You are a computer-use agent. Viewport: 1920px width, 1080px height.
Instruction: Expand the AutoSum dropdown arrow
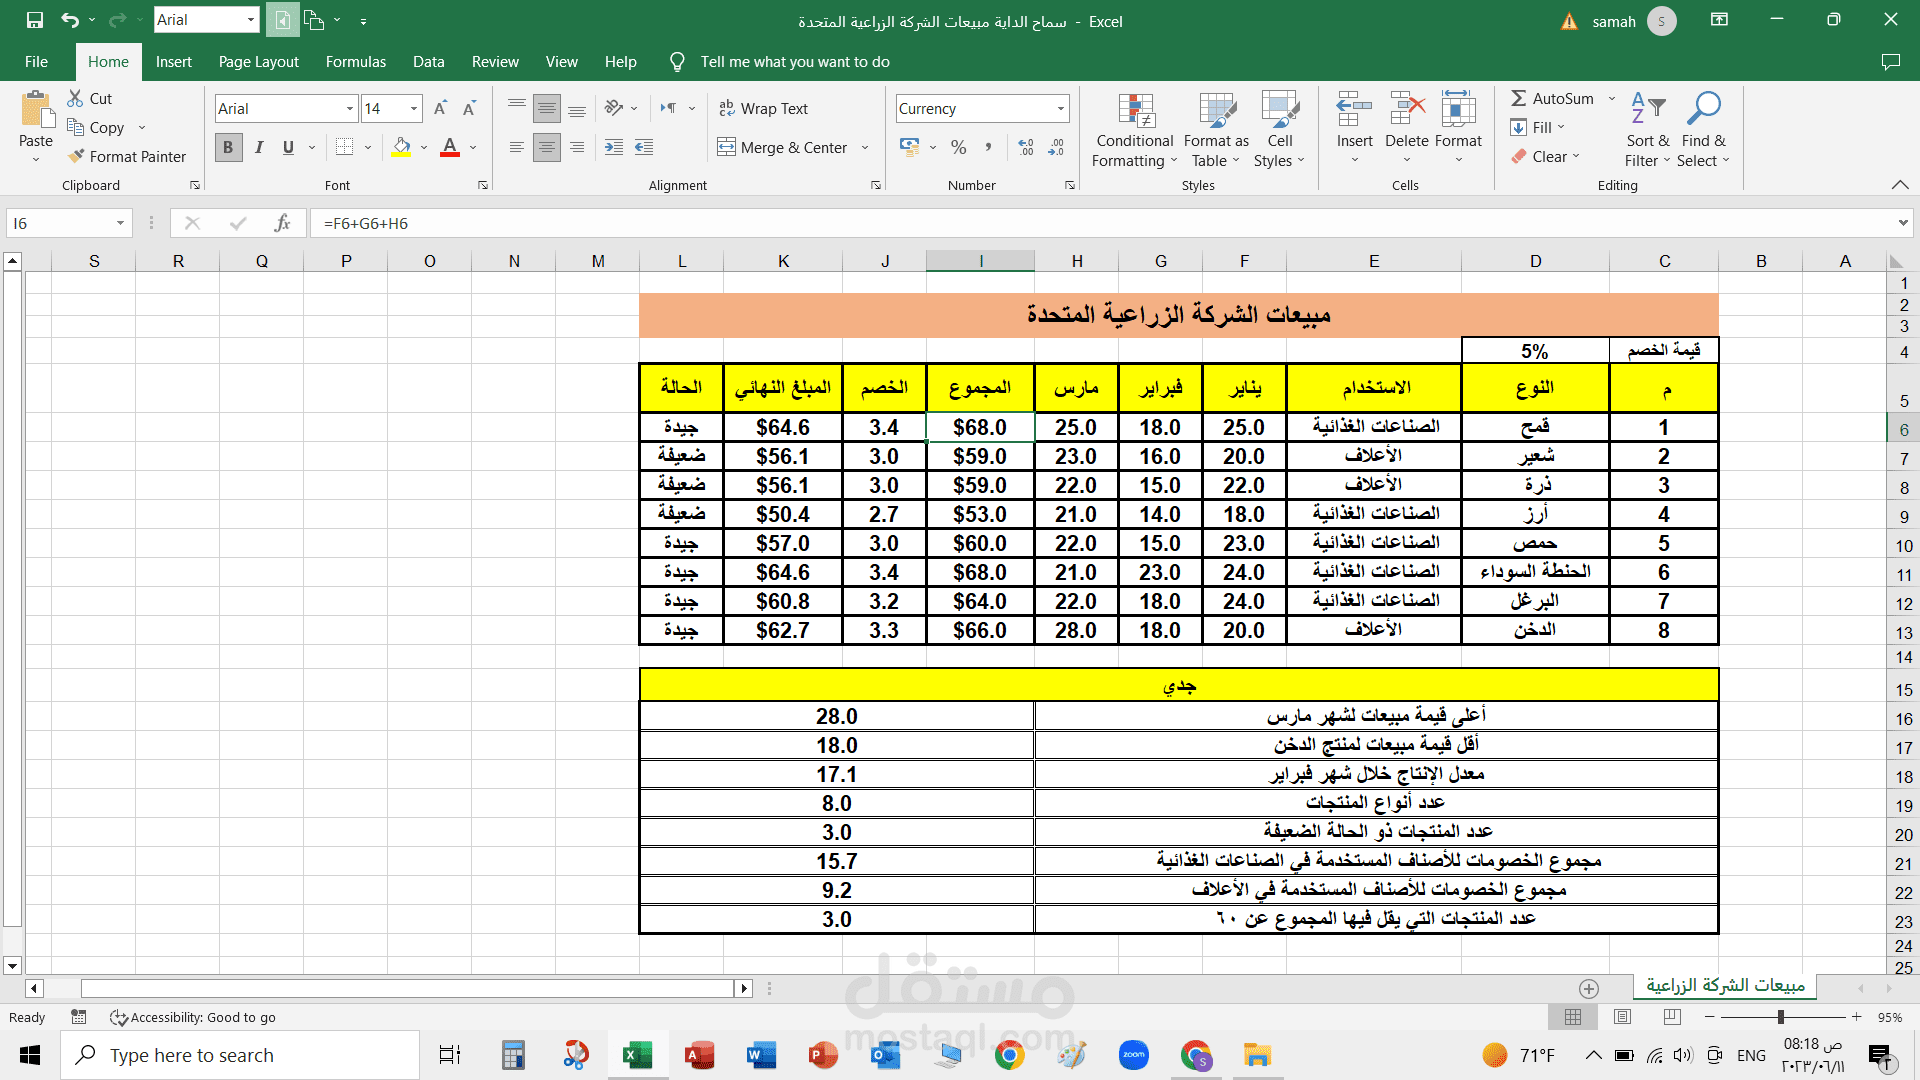[x=1612, y=98]
